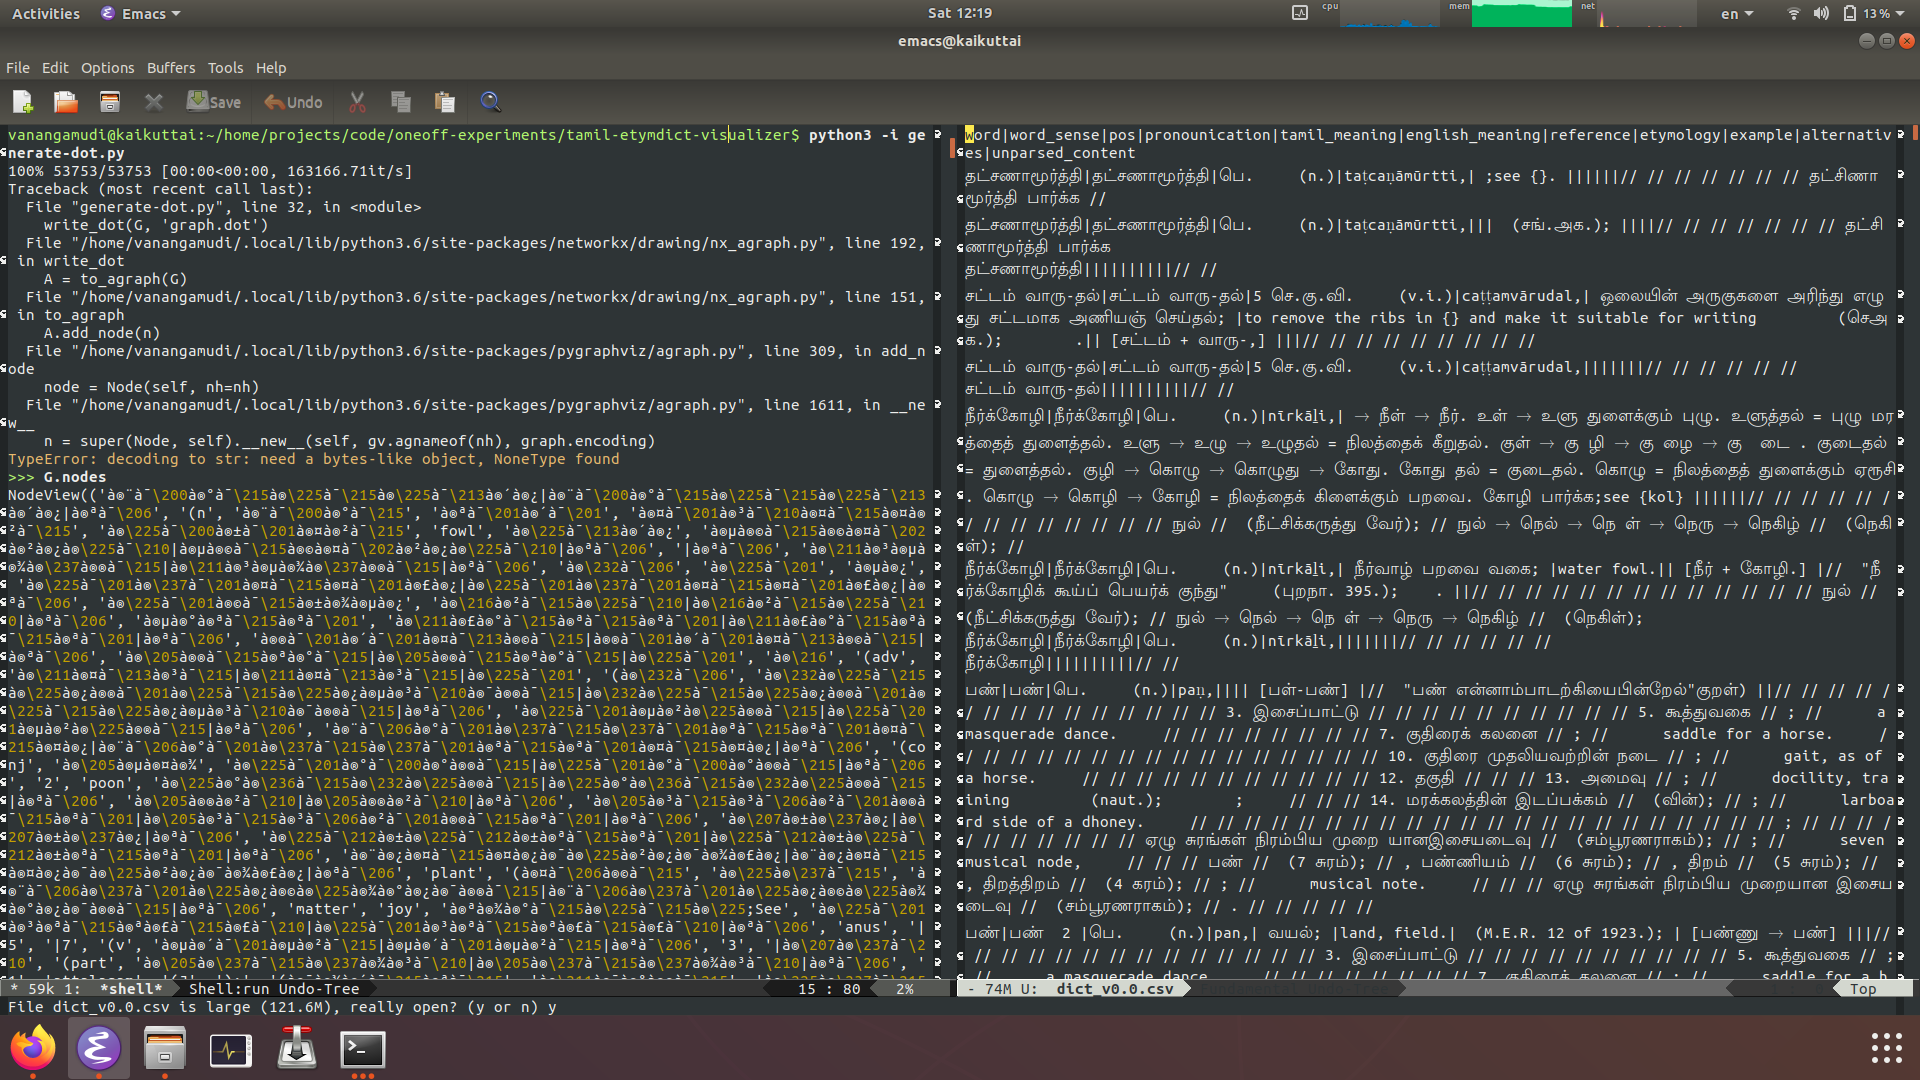Viewport: 1920px width, 1080px height.
Task: Focus Emacs from the dock
Action: (x=98, y=1048)
